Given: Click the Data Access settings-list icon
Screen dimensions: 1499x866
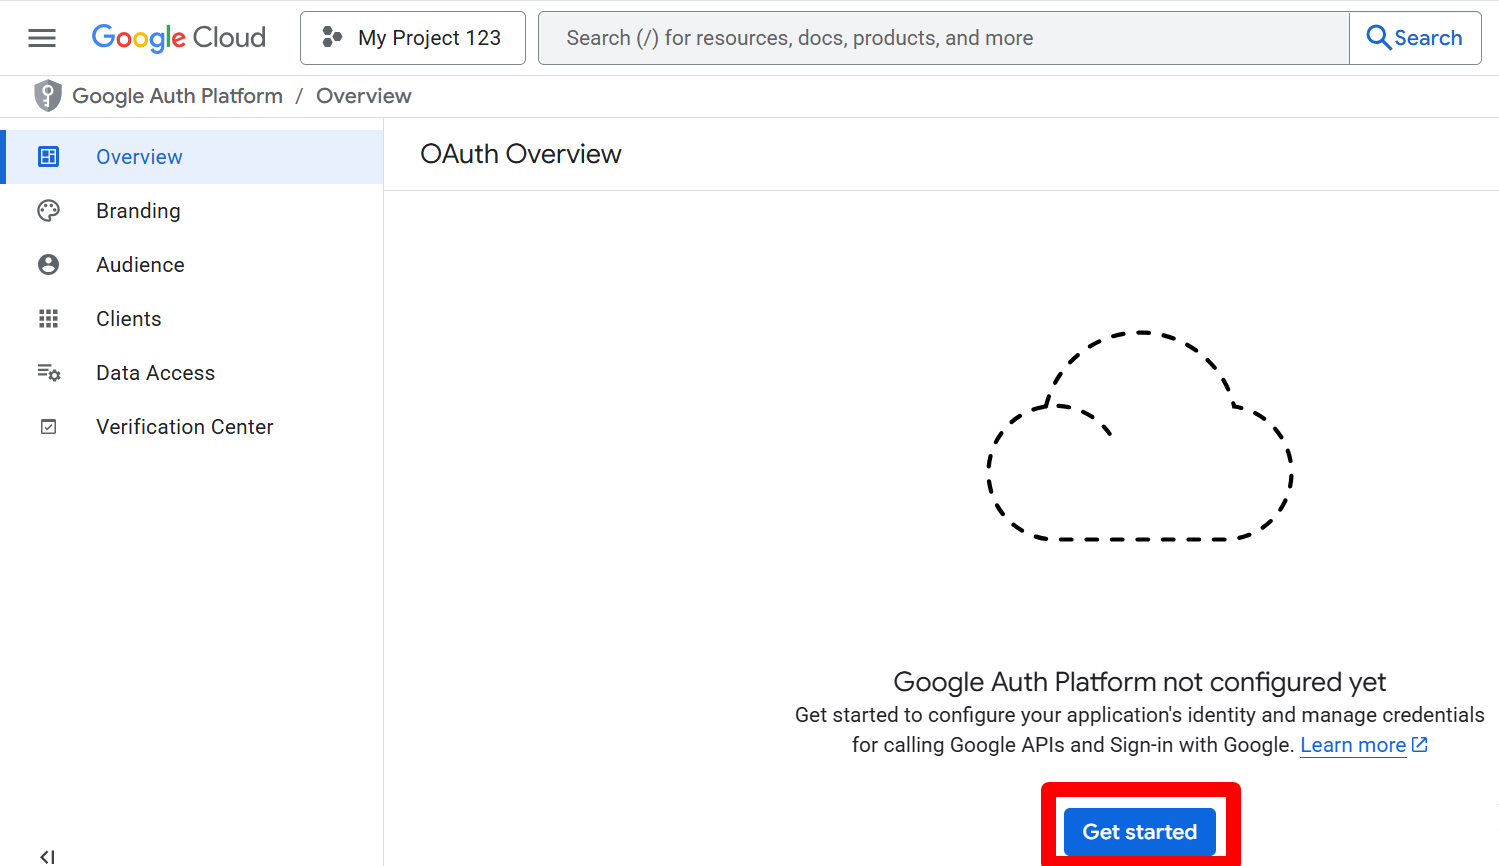Looking at the screenshot, I should click(48, 373).
